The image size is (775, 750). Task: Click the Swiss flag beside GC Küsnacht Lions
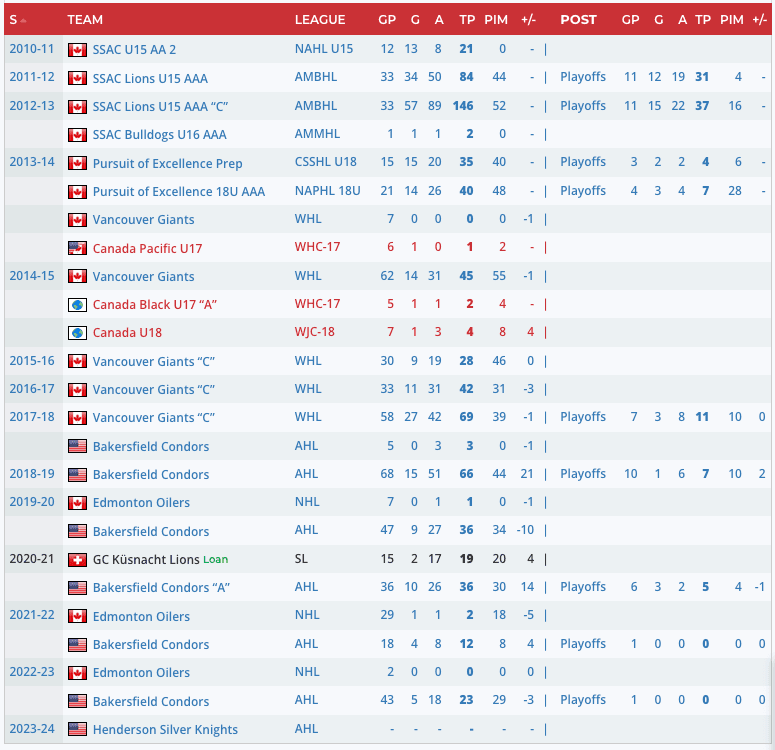(x=77, y=560)
